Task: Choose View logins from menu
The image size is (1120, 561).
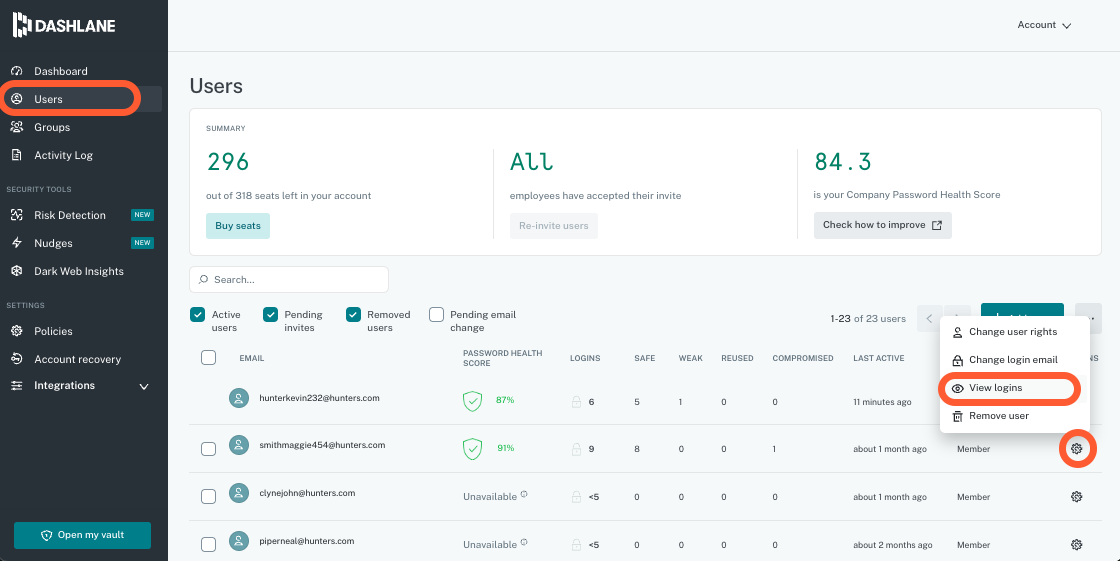Action: (995, 388)
